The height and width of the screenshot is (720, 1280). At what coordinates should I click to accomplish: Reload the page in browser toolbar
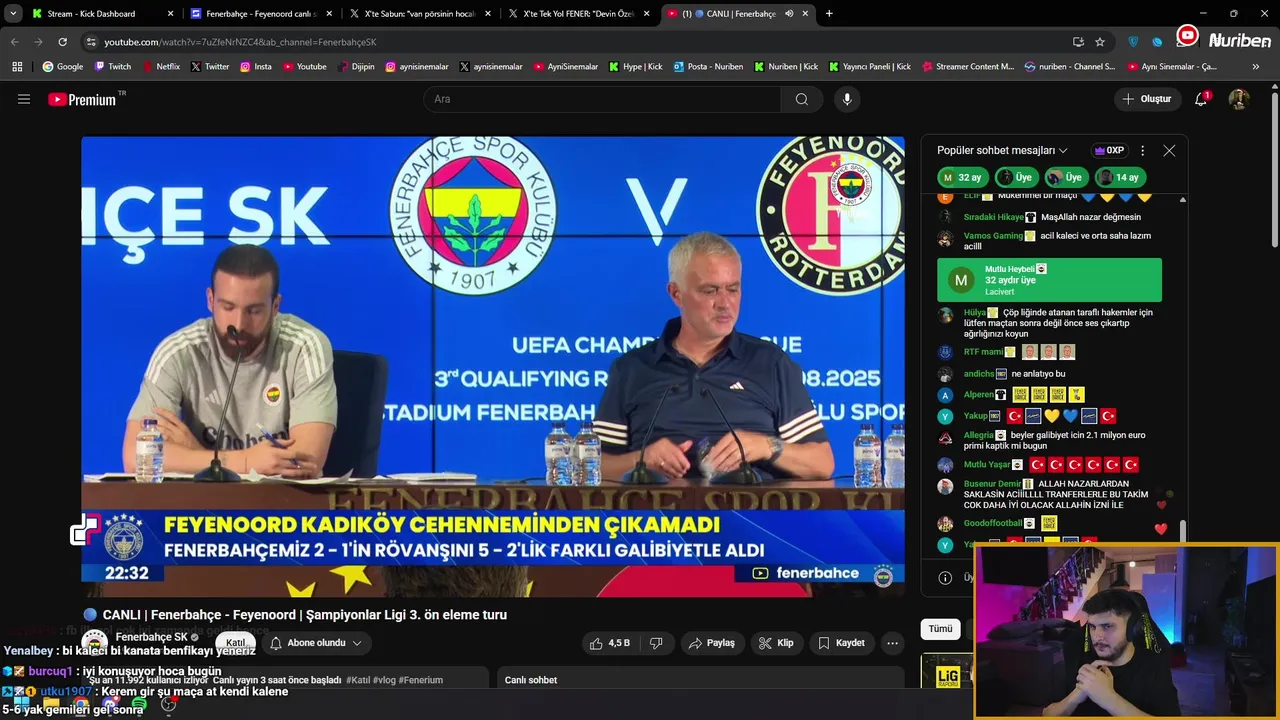coord(62,42)
